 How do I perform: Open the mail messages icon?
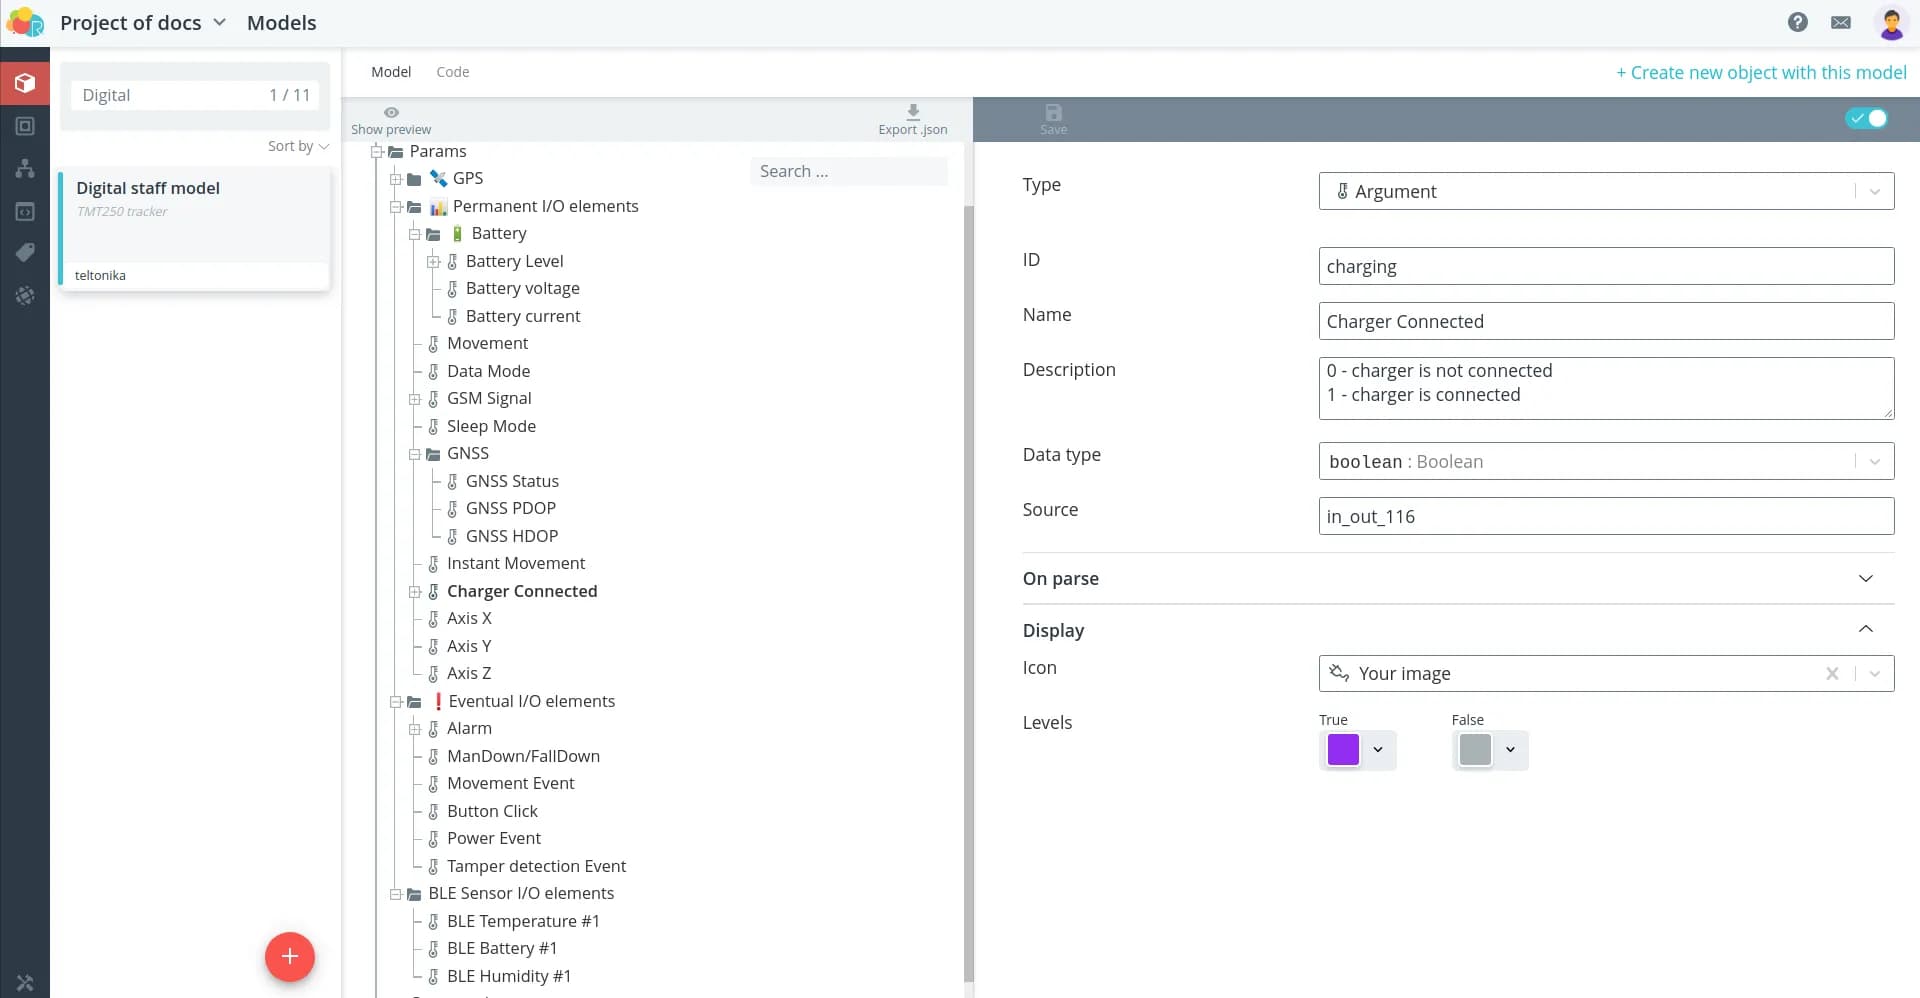1840,22
